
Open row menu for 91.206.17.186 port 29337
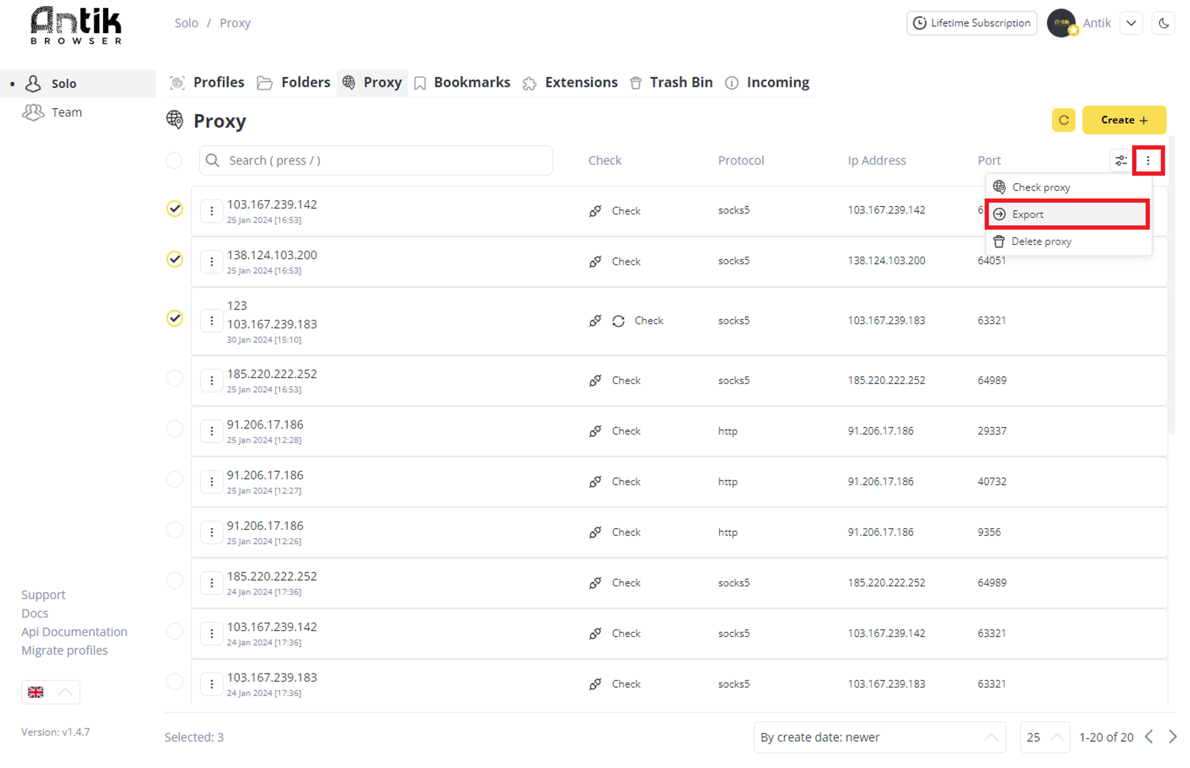point(212,431)
